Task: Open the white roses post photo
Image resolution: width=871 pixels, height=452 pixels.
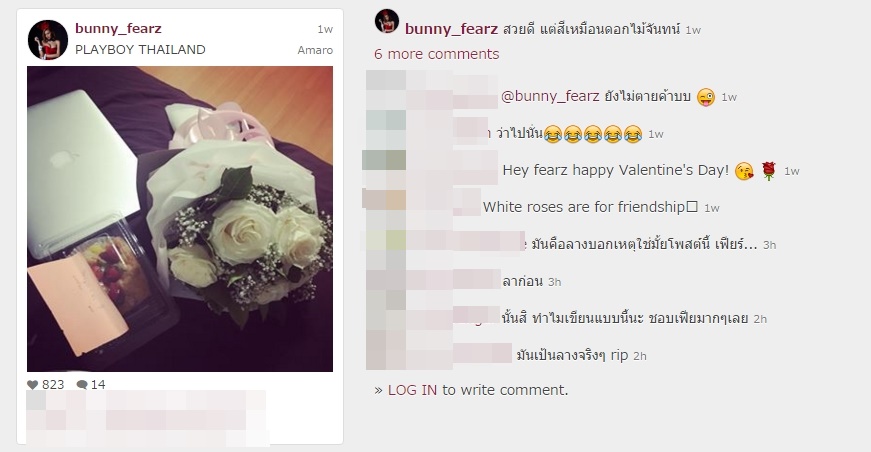Action: pos(180,219)
